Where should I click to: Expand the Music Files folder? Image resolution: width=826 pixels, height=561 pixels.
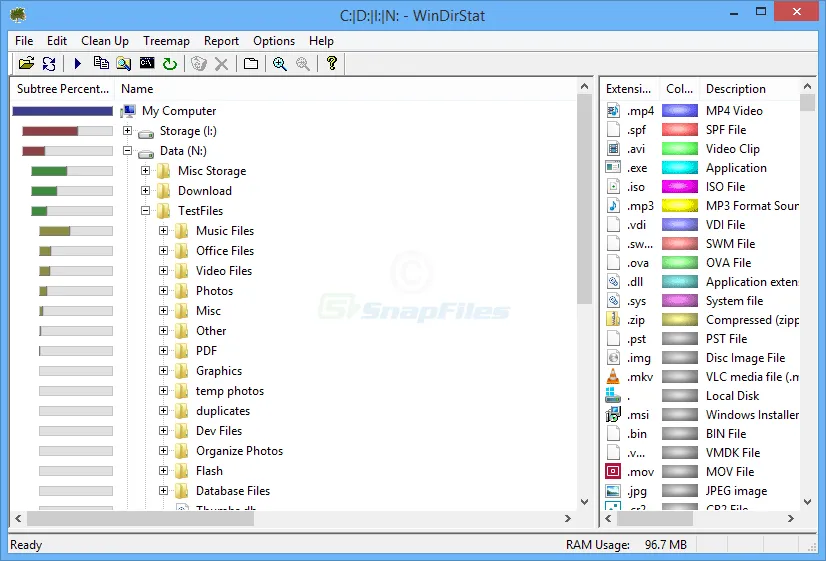pyautogui.click(x=163, y=230)
